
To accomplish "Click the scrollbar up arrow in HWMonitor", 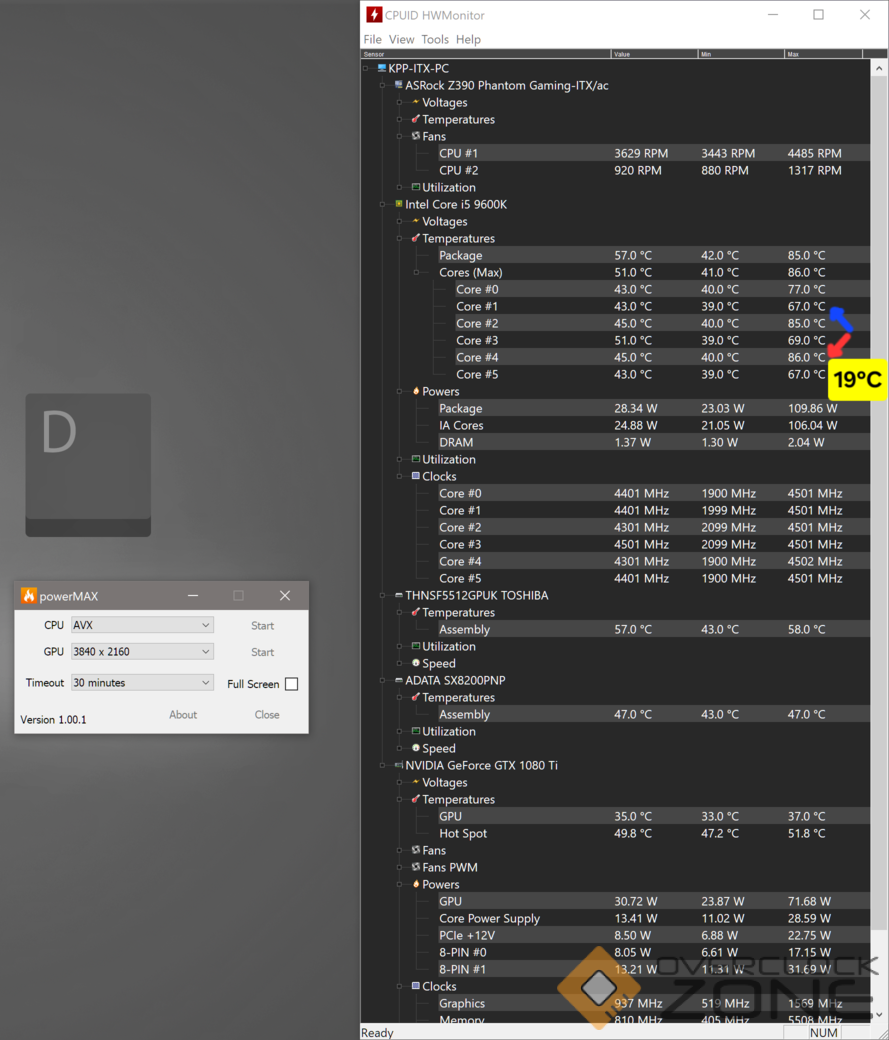I will click(879, 68).
